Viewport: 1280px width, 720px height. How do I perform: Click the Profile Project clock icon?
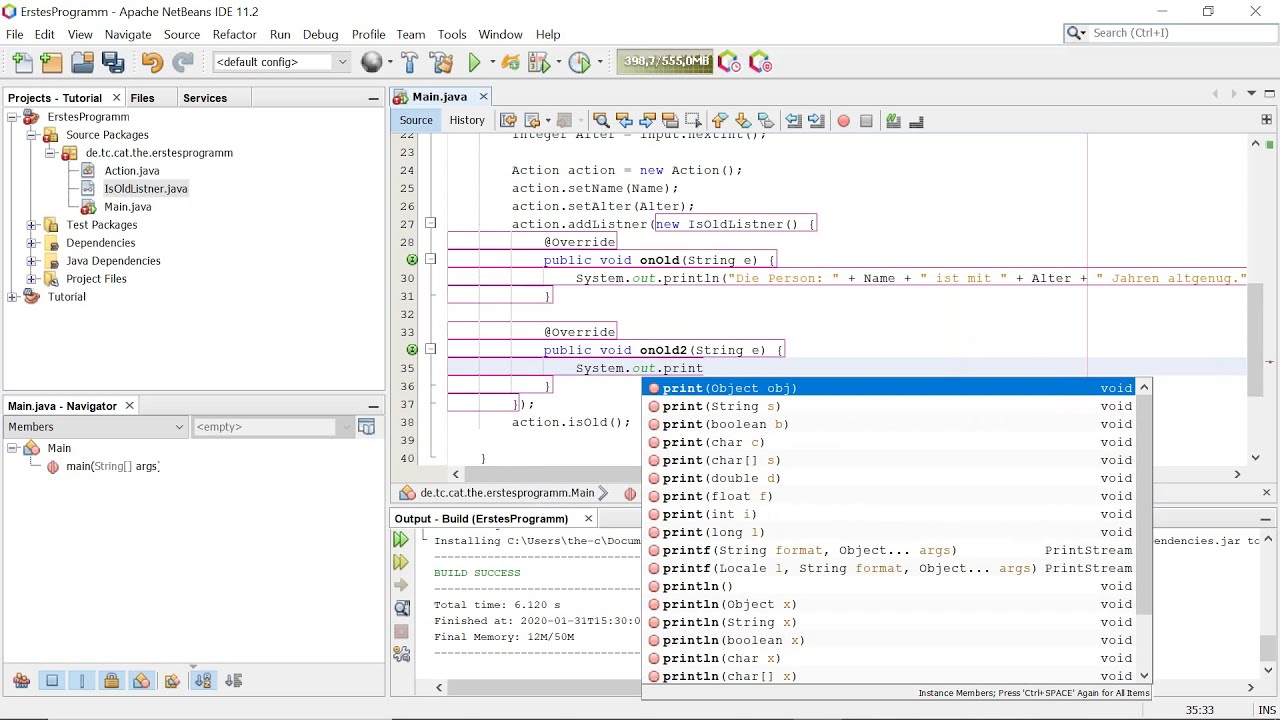580,62
